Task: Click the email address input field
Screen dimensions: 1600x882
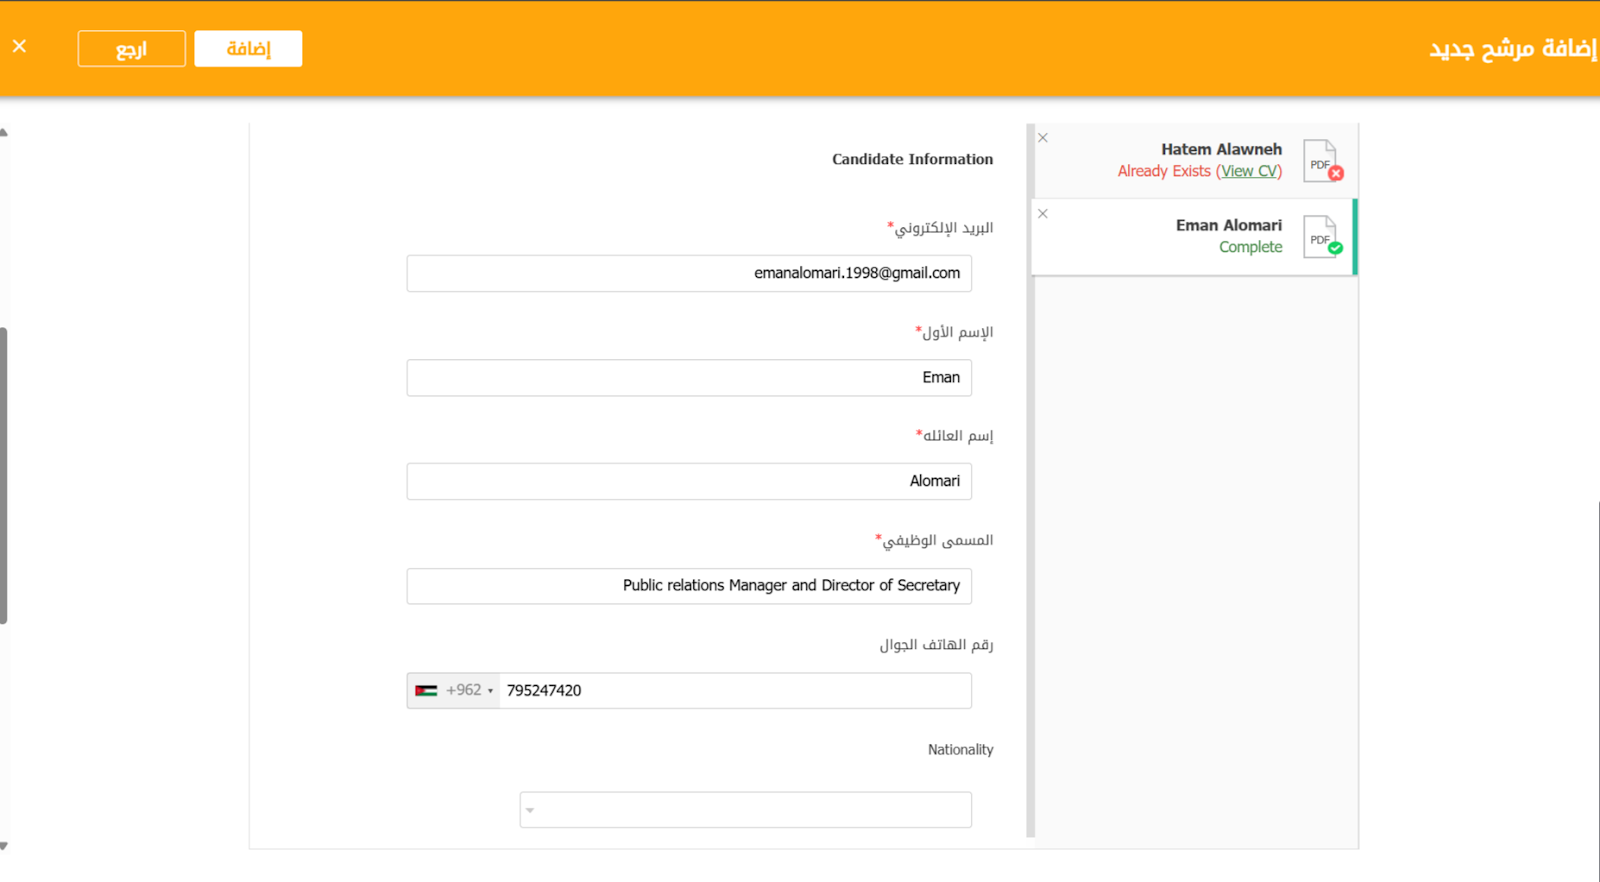Action: [689, 274]
